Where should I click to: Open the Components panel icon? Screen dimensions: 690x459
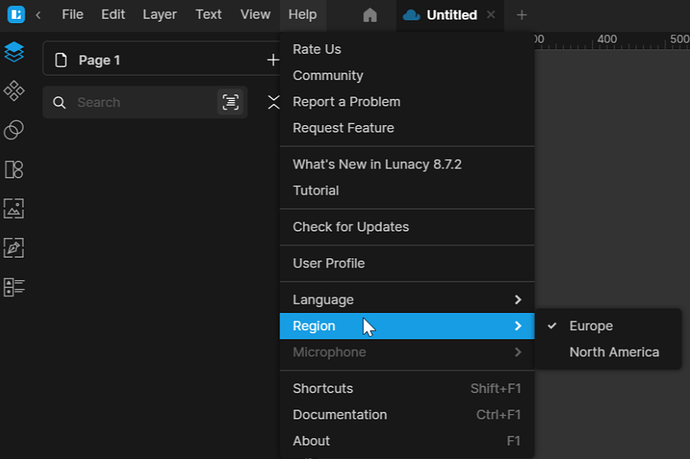[x=14, y=91]
